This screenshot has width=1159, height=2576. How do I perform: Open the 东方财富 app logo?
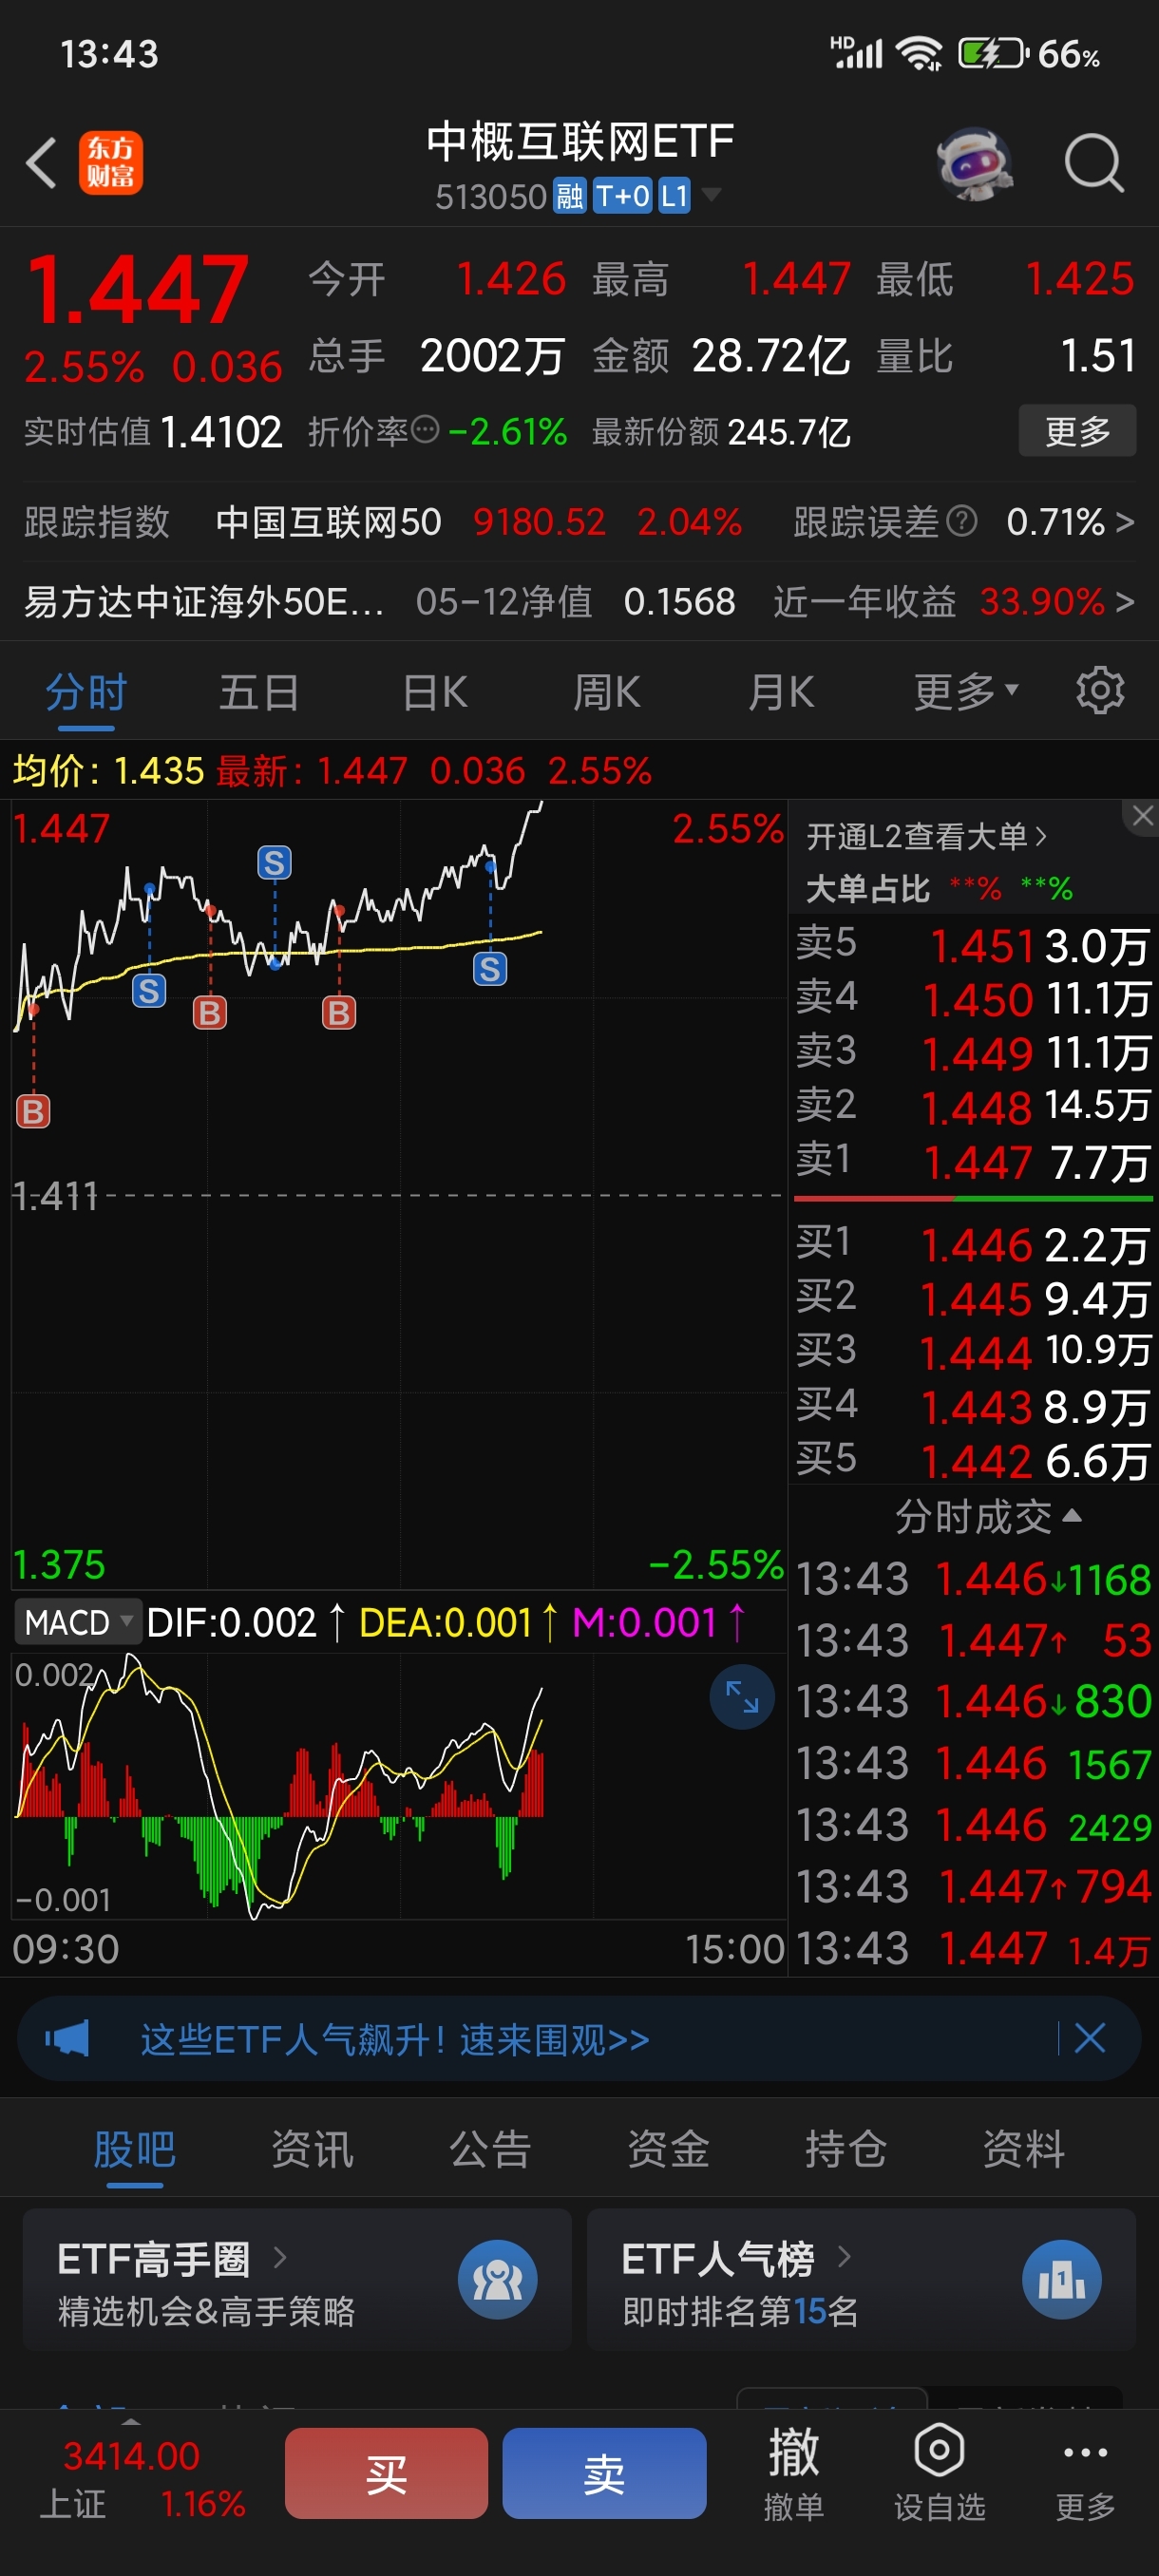(x=110, y=163)
